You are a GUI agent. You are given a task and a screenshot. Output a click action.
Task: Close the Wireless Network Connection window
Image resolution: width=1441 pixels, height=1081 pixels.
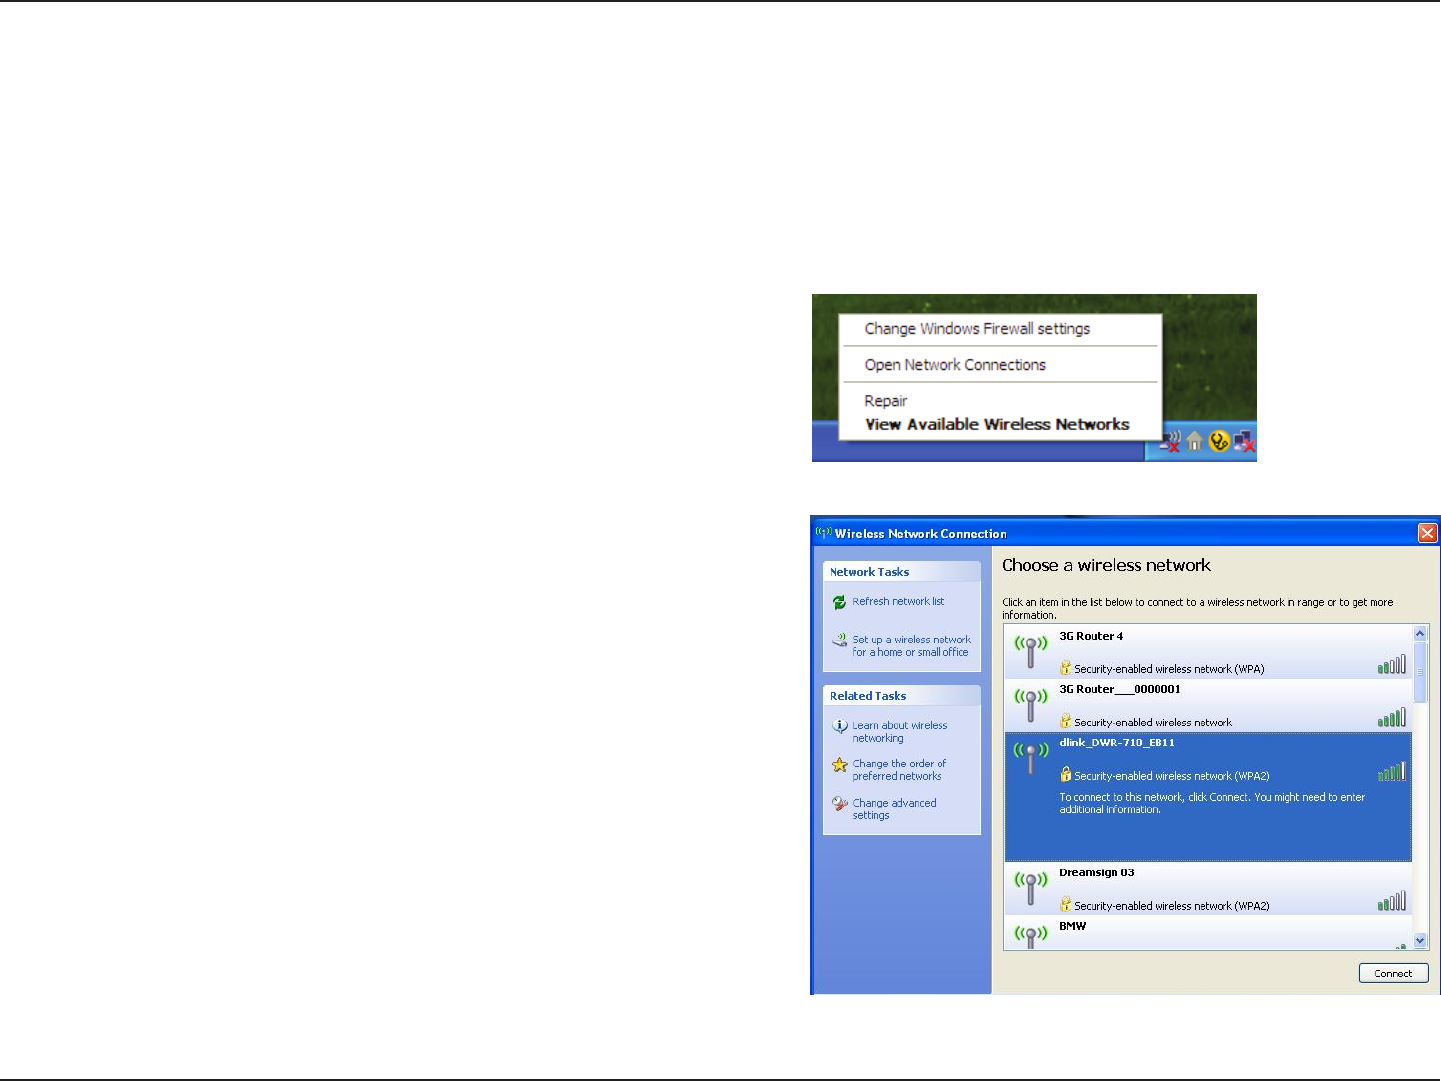tap(1427, 533)
